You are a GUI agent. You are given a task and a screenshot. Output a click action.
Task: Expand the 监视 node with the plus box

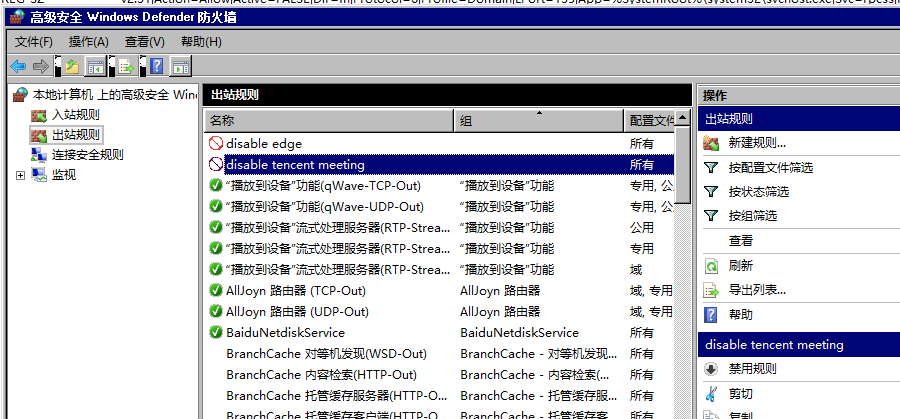click(21, 175)
